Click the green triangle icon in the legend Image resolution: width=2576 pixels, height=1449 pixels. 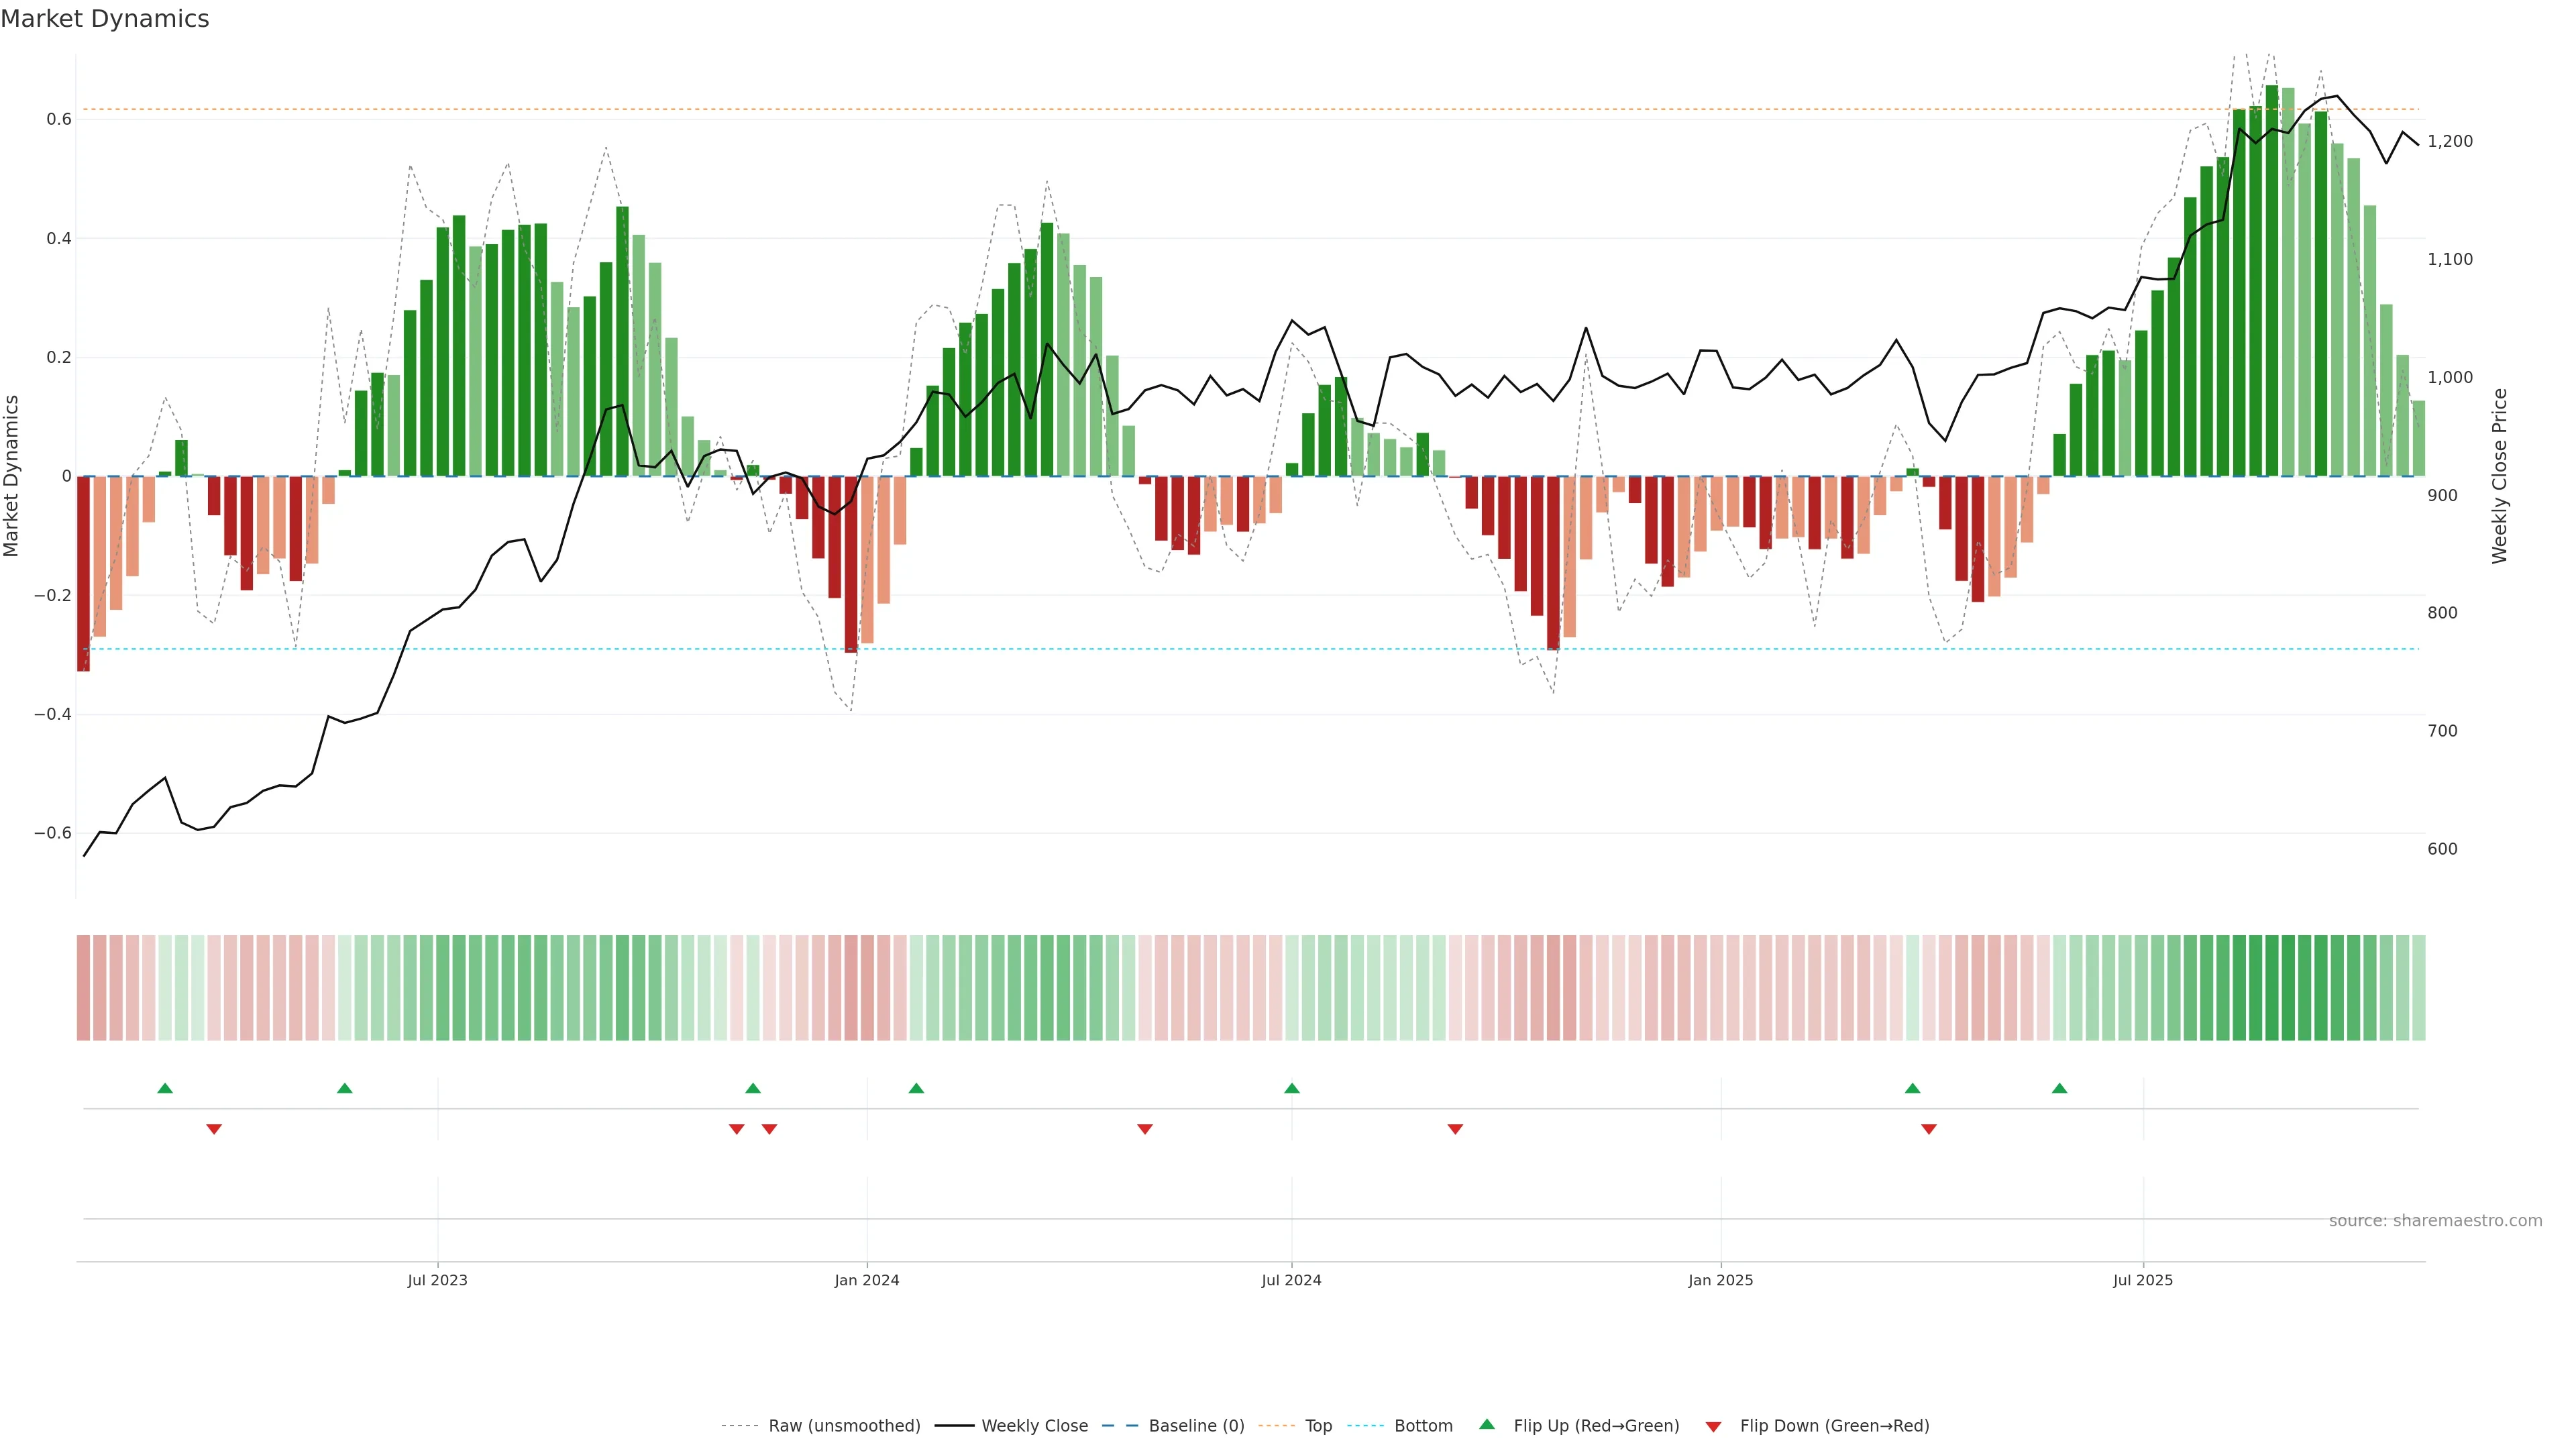tap(1487, 1424)
